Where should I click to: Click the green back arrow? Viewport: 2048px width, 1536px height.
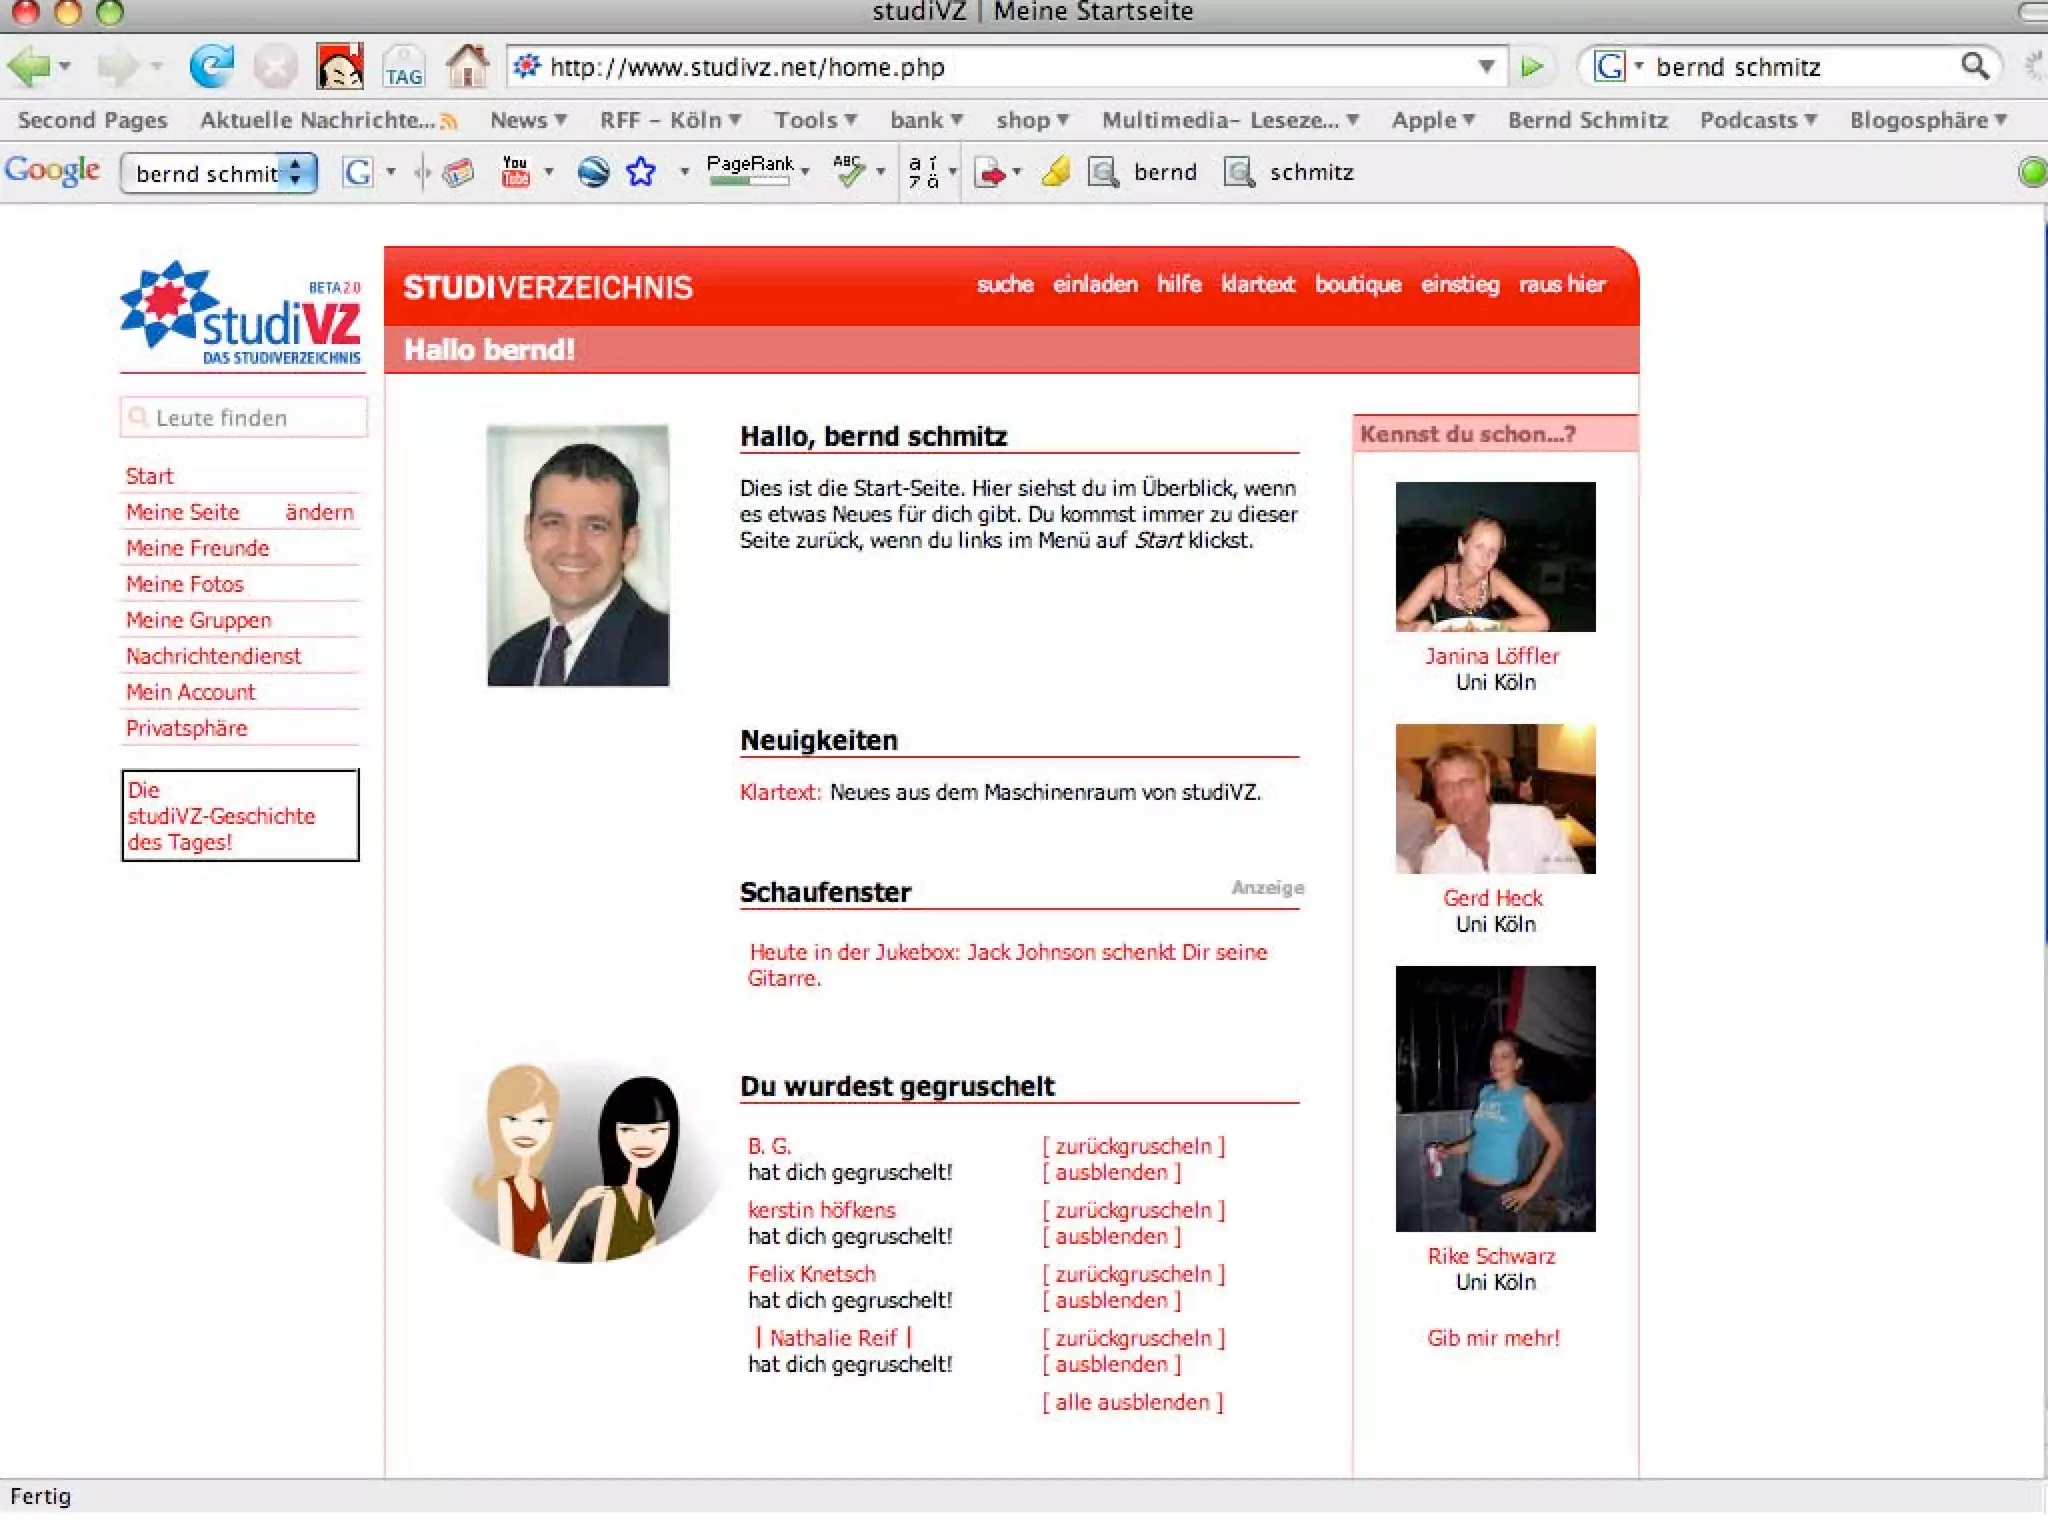[28, 67]
